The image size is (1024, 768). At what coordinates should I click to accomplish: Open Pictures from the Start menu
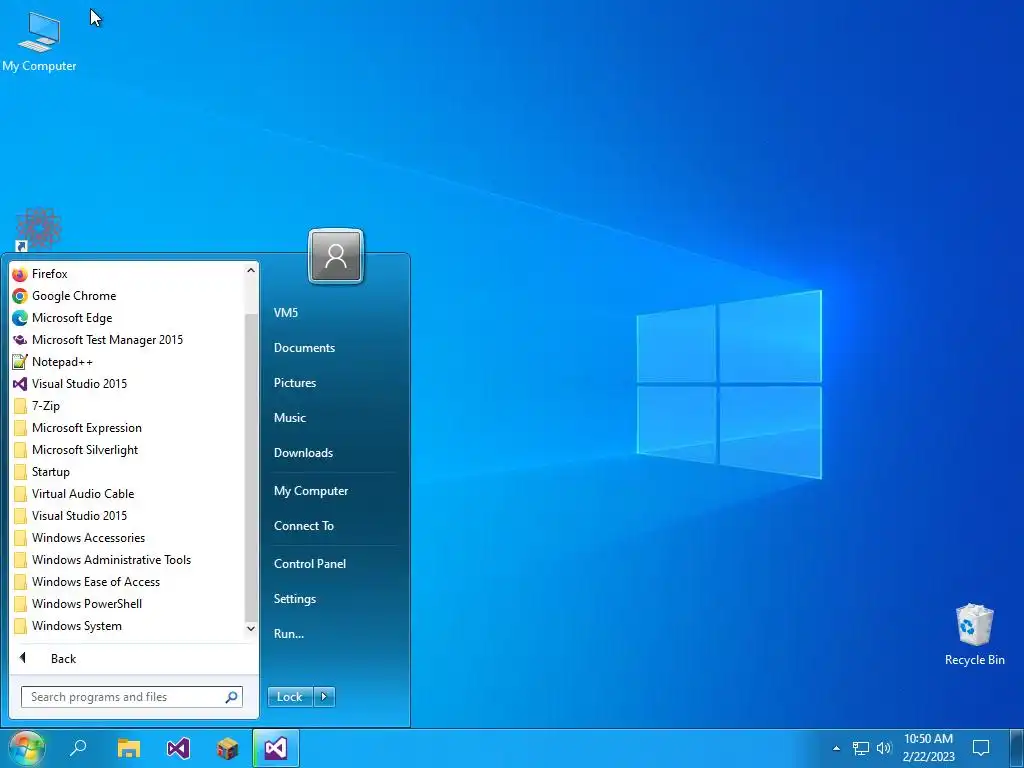coord(295,383)
